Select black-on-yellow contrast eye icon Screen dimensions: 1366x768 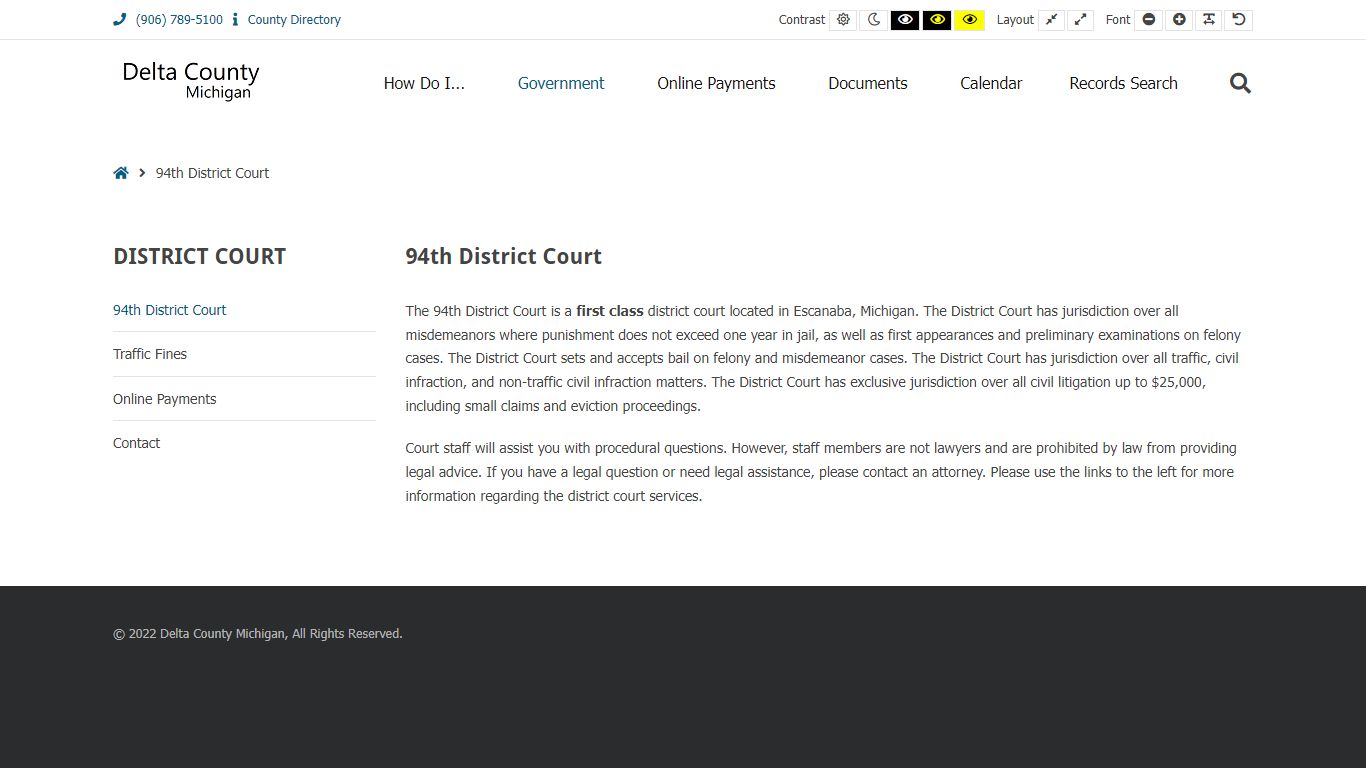(969, 19)
